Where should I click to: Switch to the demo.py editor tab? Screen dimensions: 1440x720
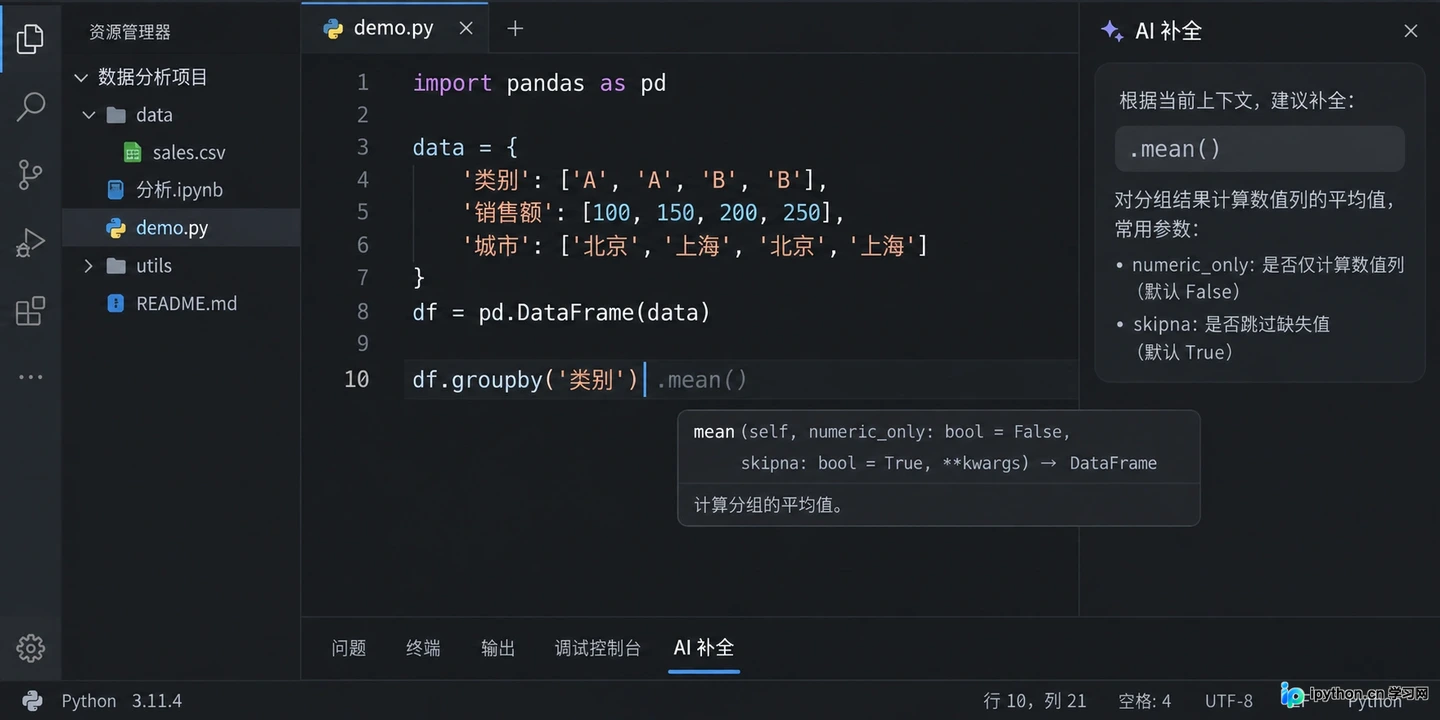pyautogui.click(x=394, y=28)
